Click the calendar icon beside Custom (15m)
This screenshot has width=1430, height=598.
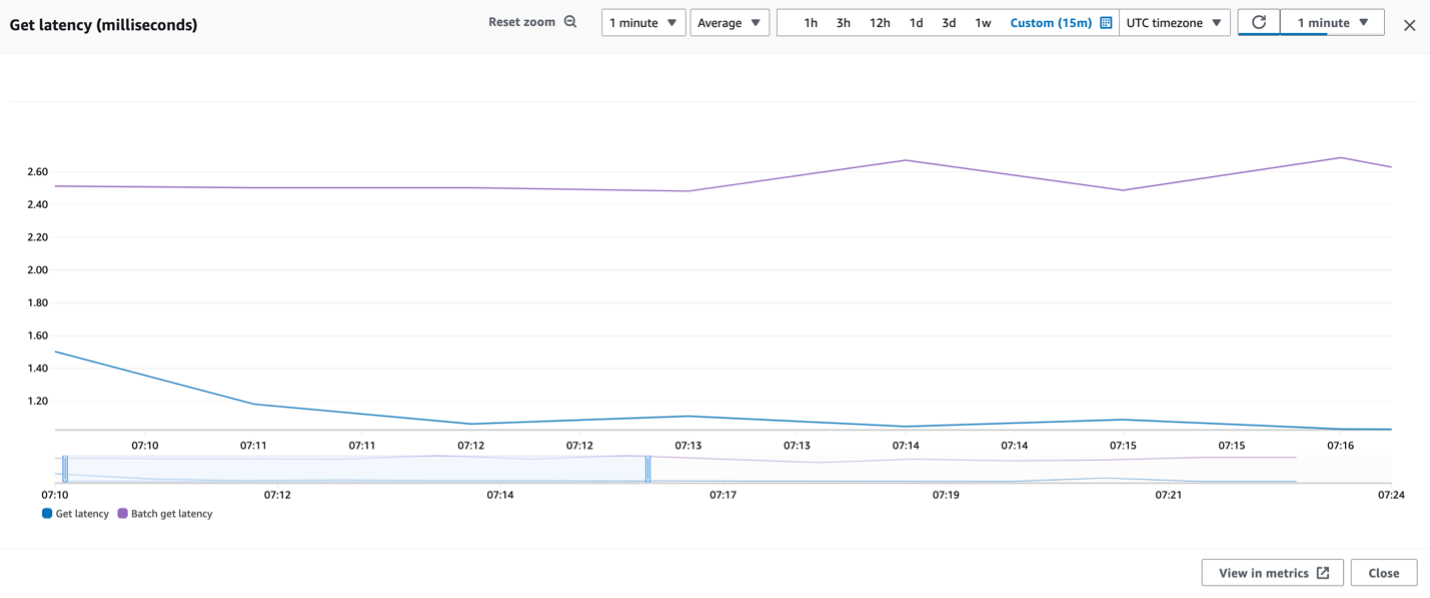(1106, 22)
